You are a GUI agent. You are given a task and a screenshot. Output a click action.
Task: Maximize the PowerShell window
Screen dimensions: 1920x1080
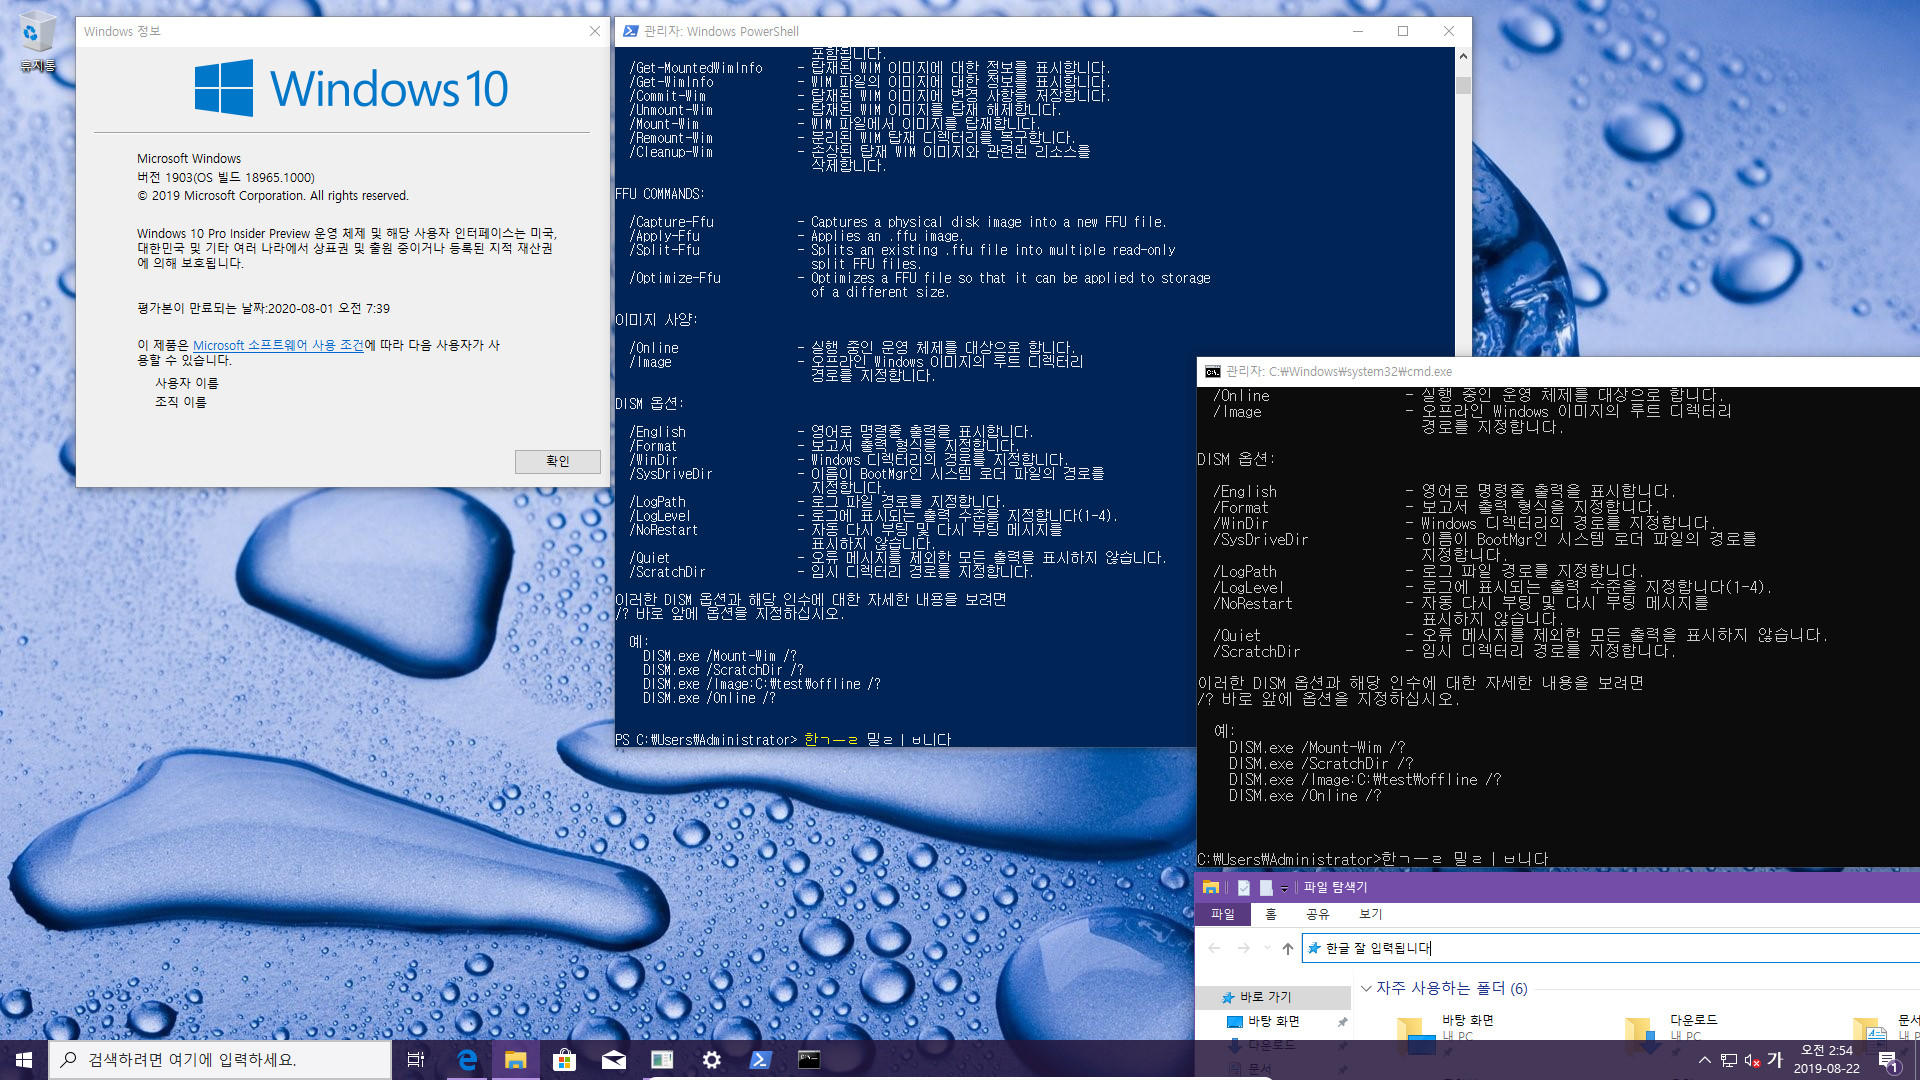[x=1403, y=31]
